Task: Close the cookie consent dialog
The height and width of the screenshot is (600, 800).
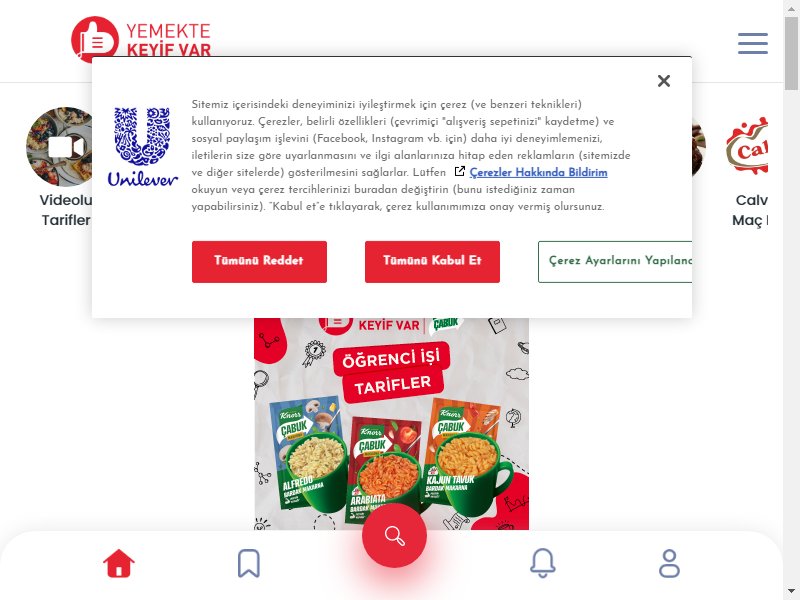Action: click(x=664, y=81)
